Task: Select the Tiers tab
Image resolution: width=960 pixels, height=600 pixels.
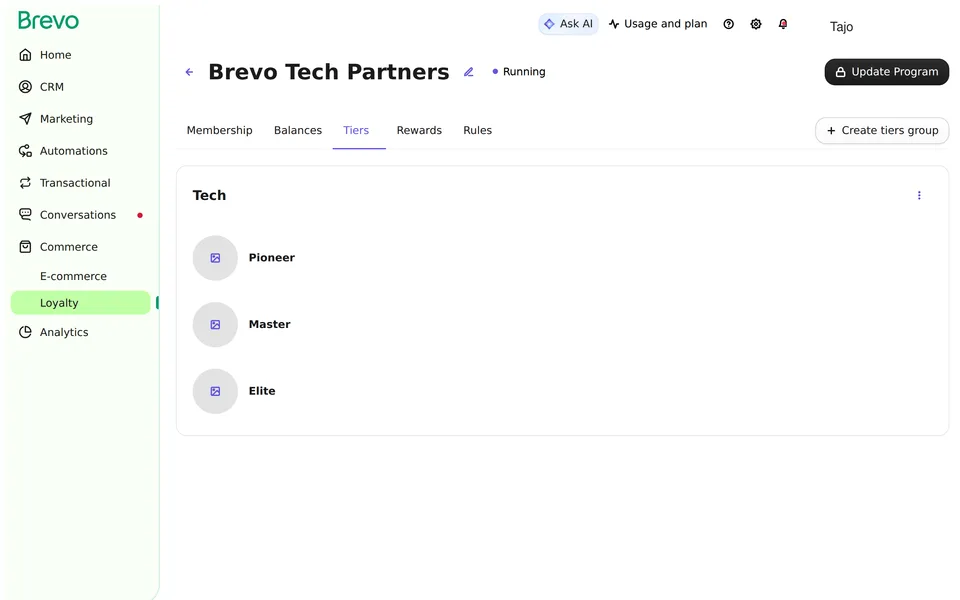Action: pyautogui.click(x=356, y=130)
